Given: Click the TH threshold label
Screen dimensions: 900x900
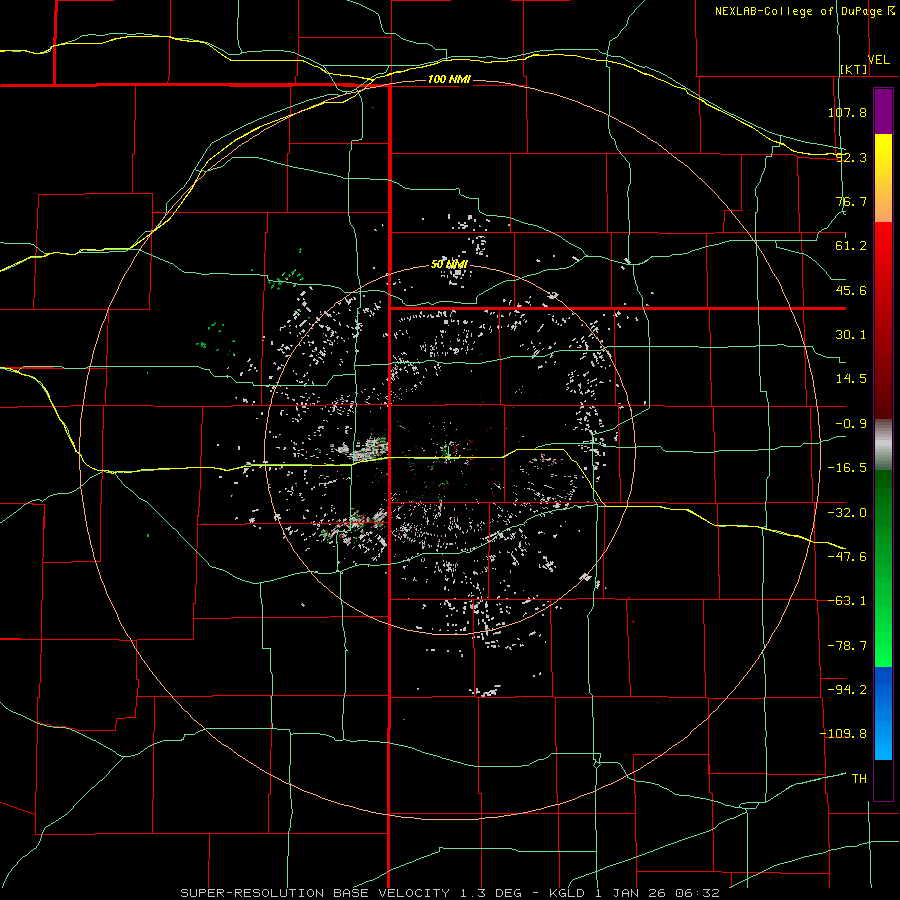Looking at the screenshot, I should (x=859, y=779).
